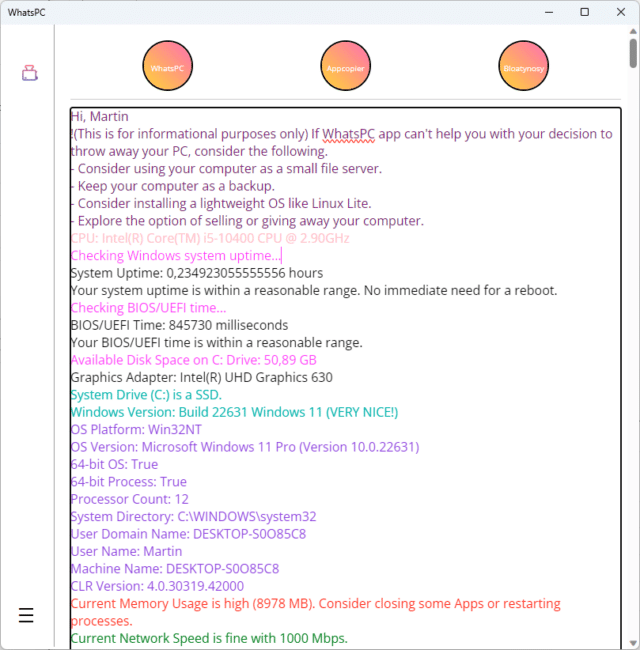
Task: Click 'Your BIOS/UEFI time is within a reasonable range.'
Action: pyautogui.click(x=217, y=343)
